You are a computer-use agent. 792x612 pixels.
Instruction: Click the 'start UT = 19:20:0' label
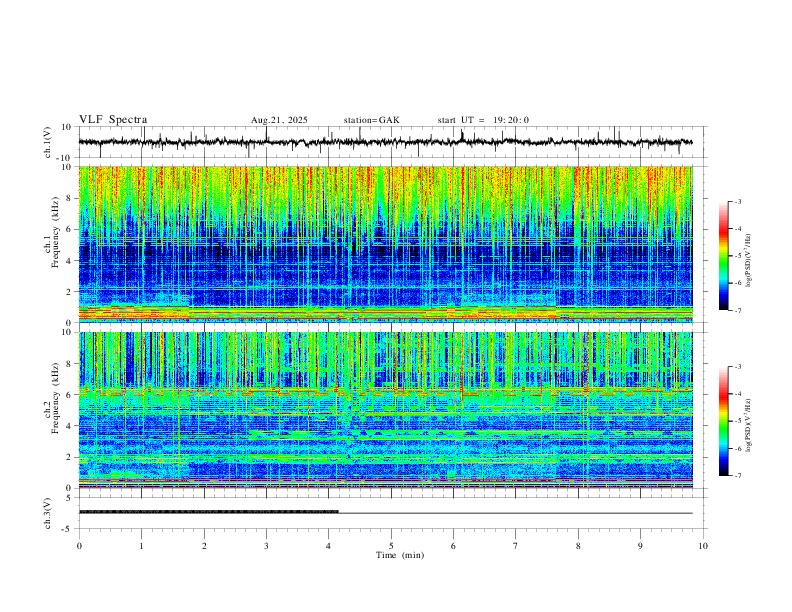483,120
